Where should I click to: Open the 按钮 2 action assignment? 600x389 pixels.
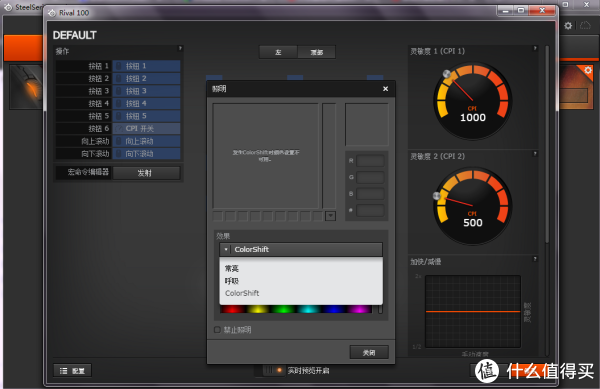pyautogui.click(x=146, y=79)
